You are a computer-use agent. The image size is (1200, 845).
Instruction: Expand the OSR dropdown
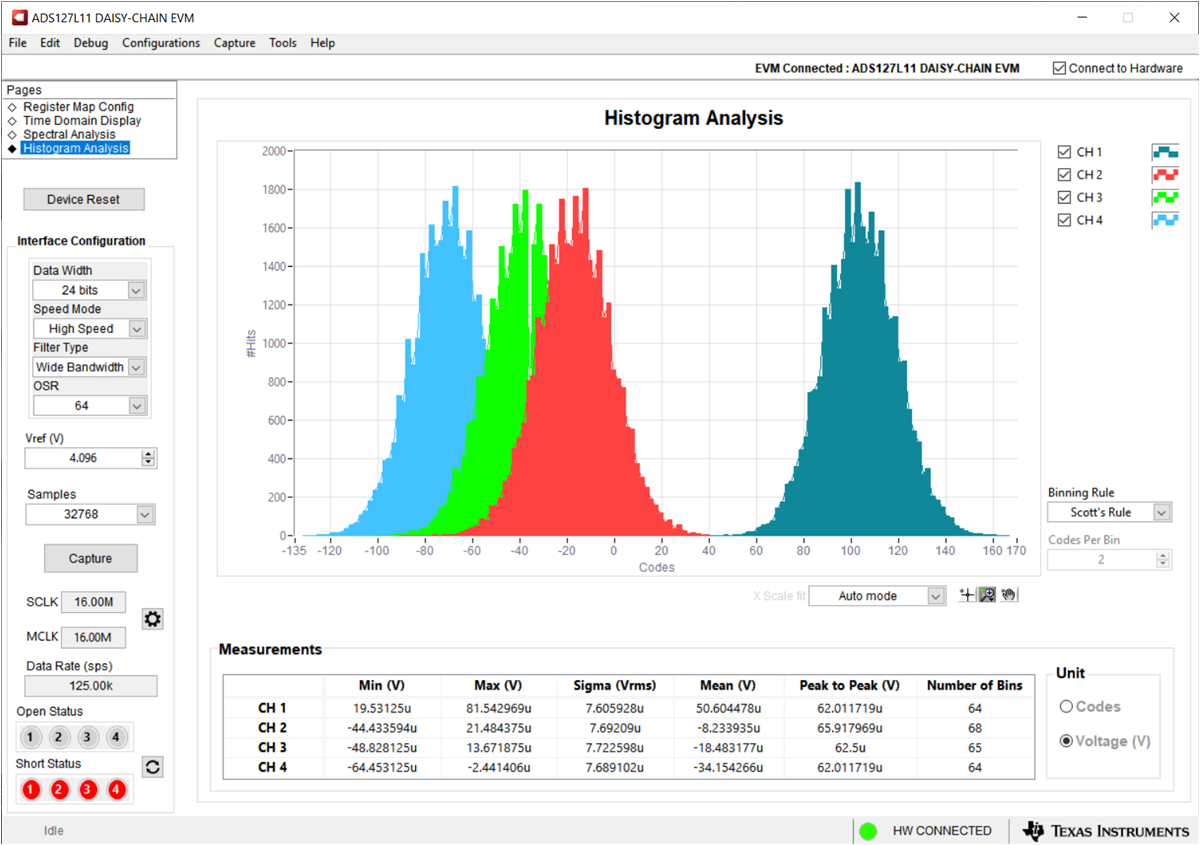137,406
